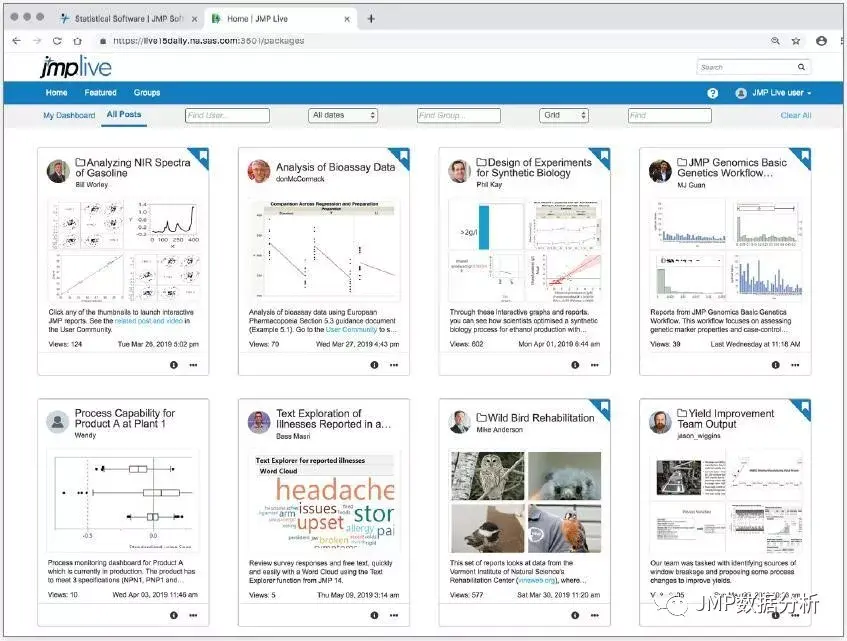The image size is (847, 641).
Task: Open info icon on Analyzing NIR Spectra card
Action: click(173, 365)
